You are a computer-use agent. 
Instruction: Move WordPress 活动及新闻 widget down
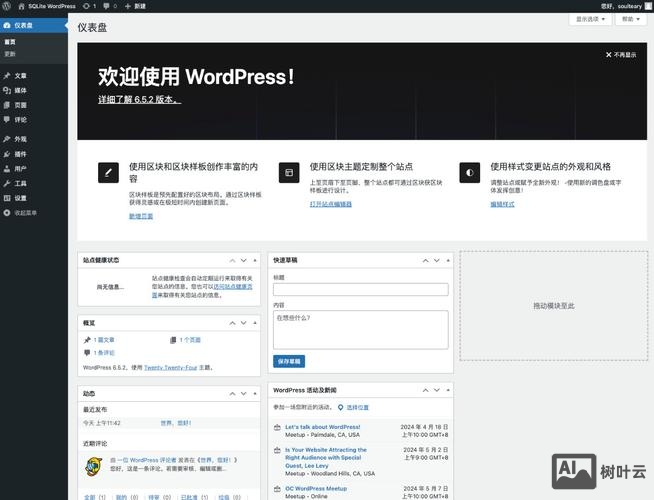click(437, 390)
